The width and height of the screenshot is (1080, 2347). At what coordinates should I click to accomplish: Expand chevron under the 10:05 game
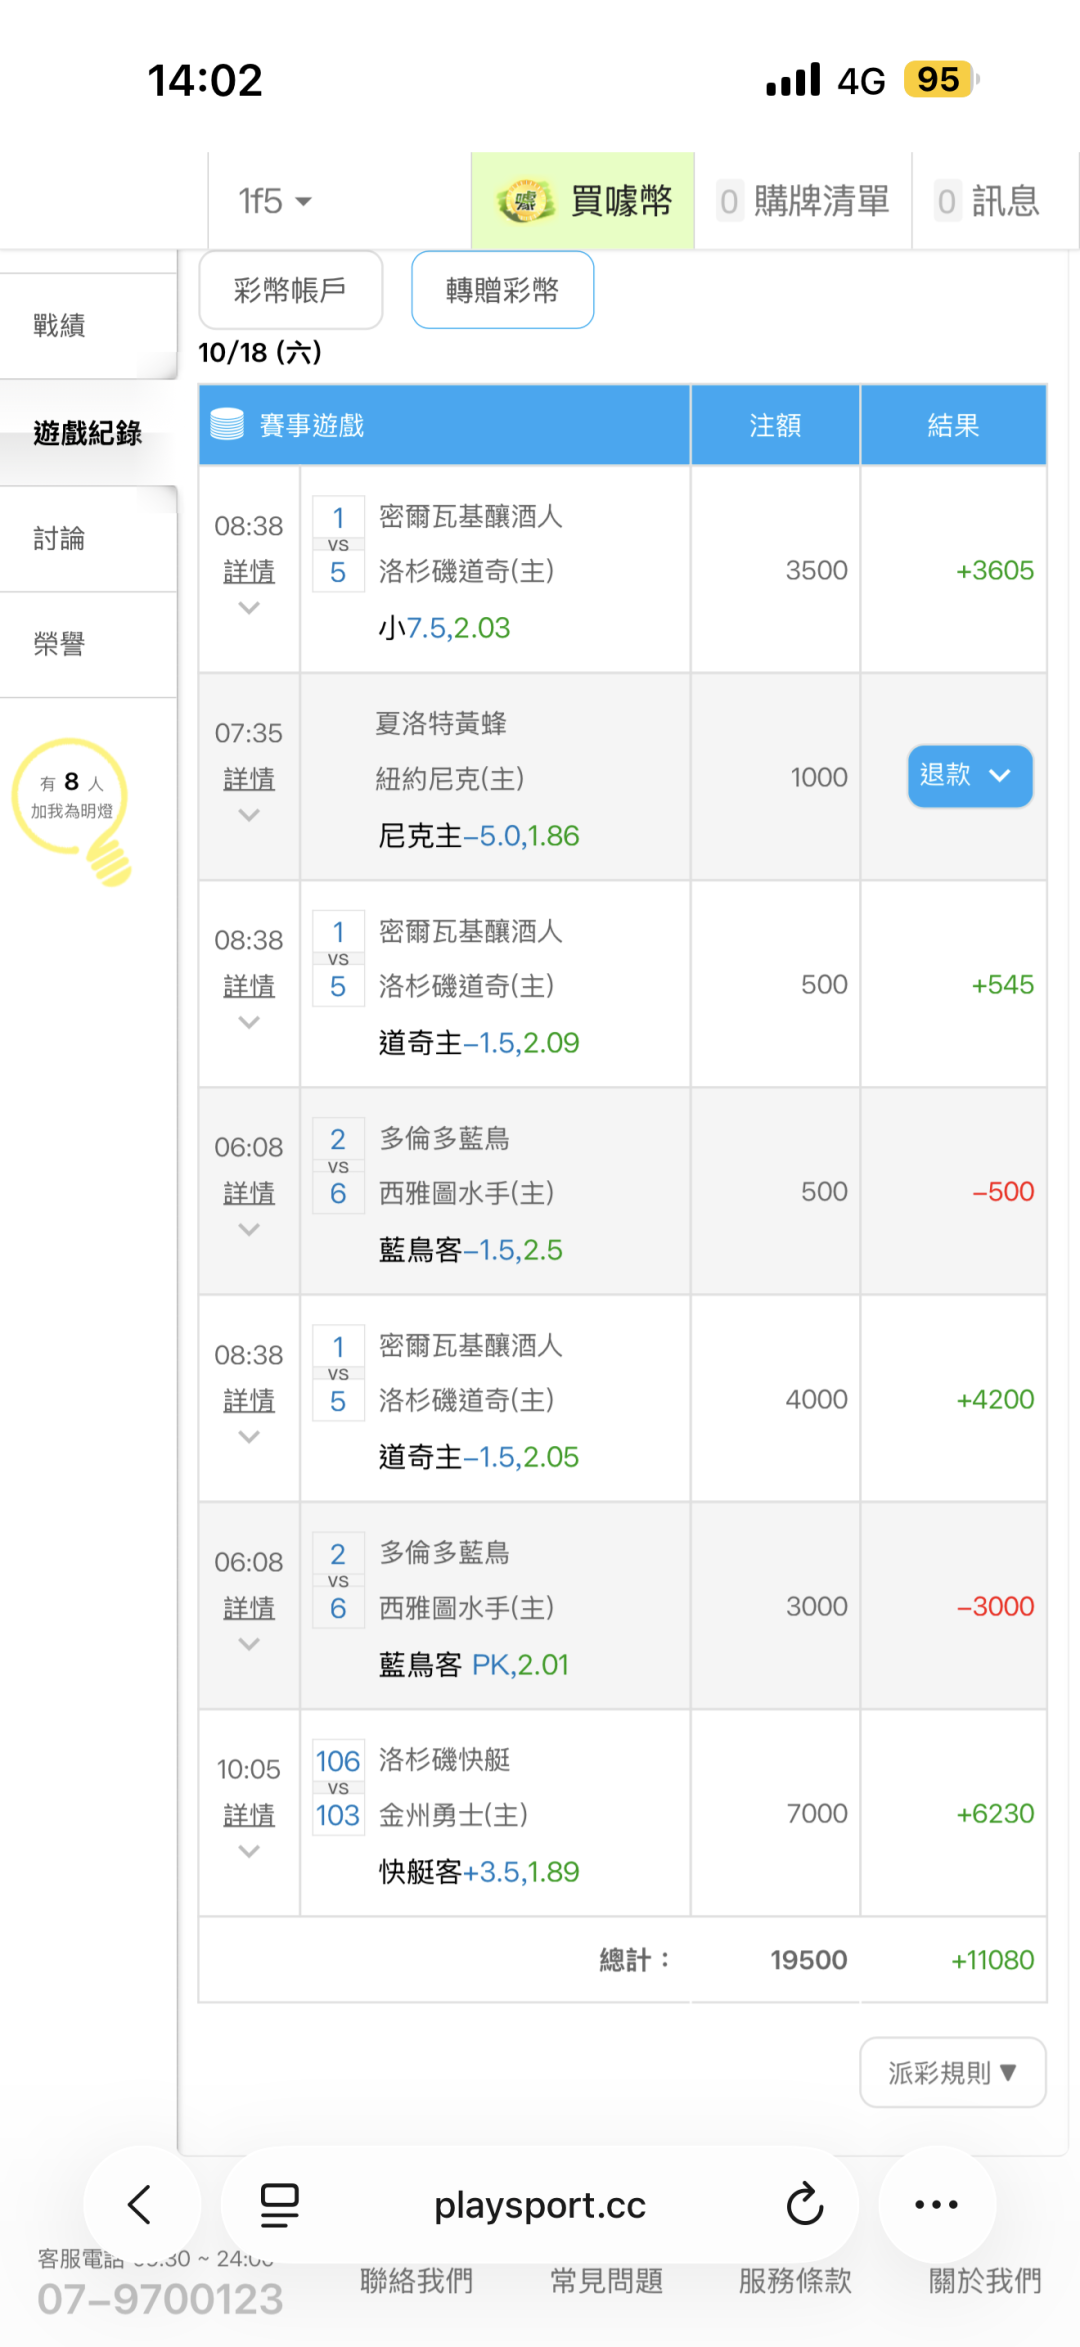[249, 1852]
